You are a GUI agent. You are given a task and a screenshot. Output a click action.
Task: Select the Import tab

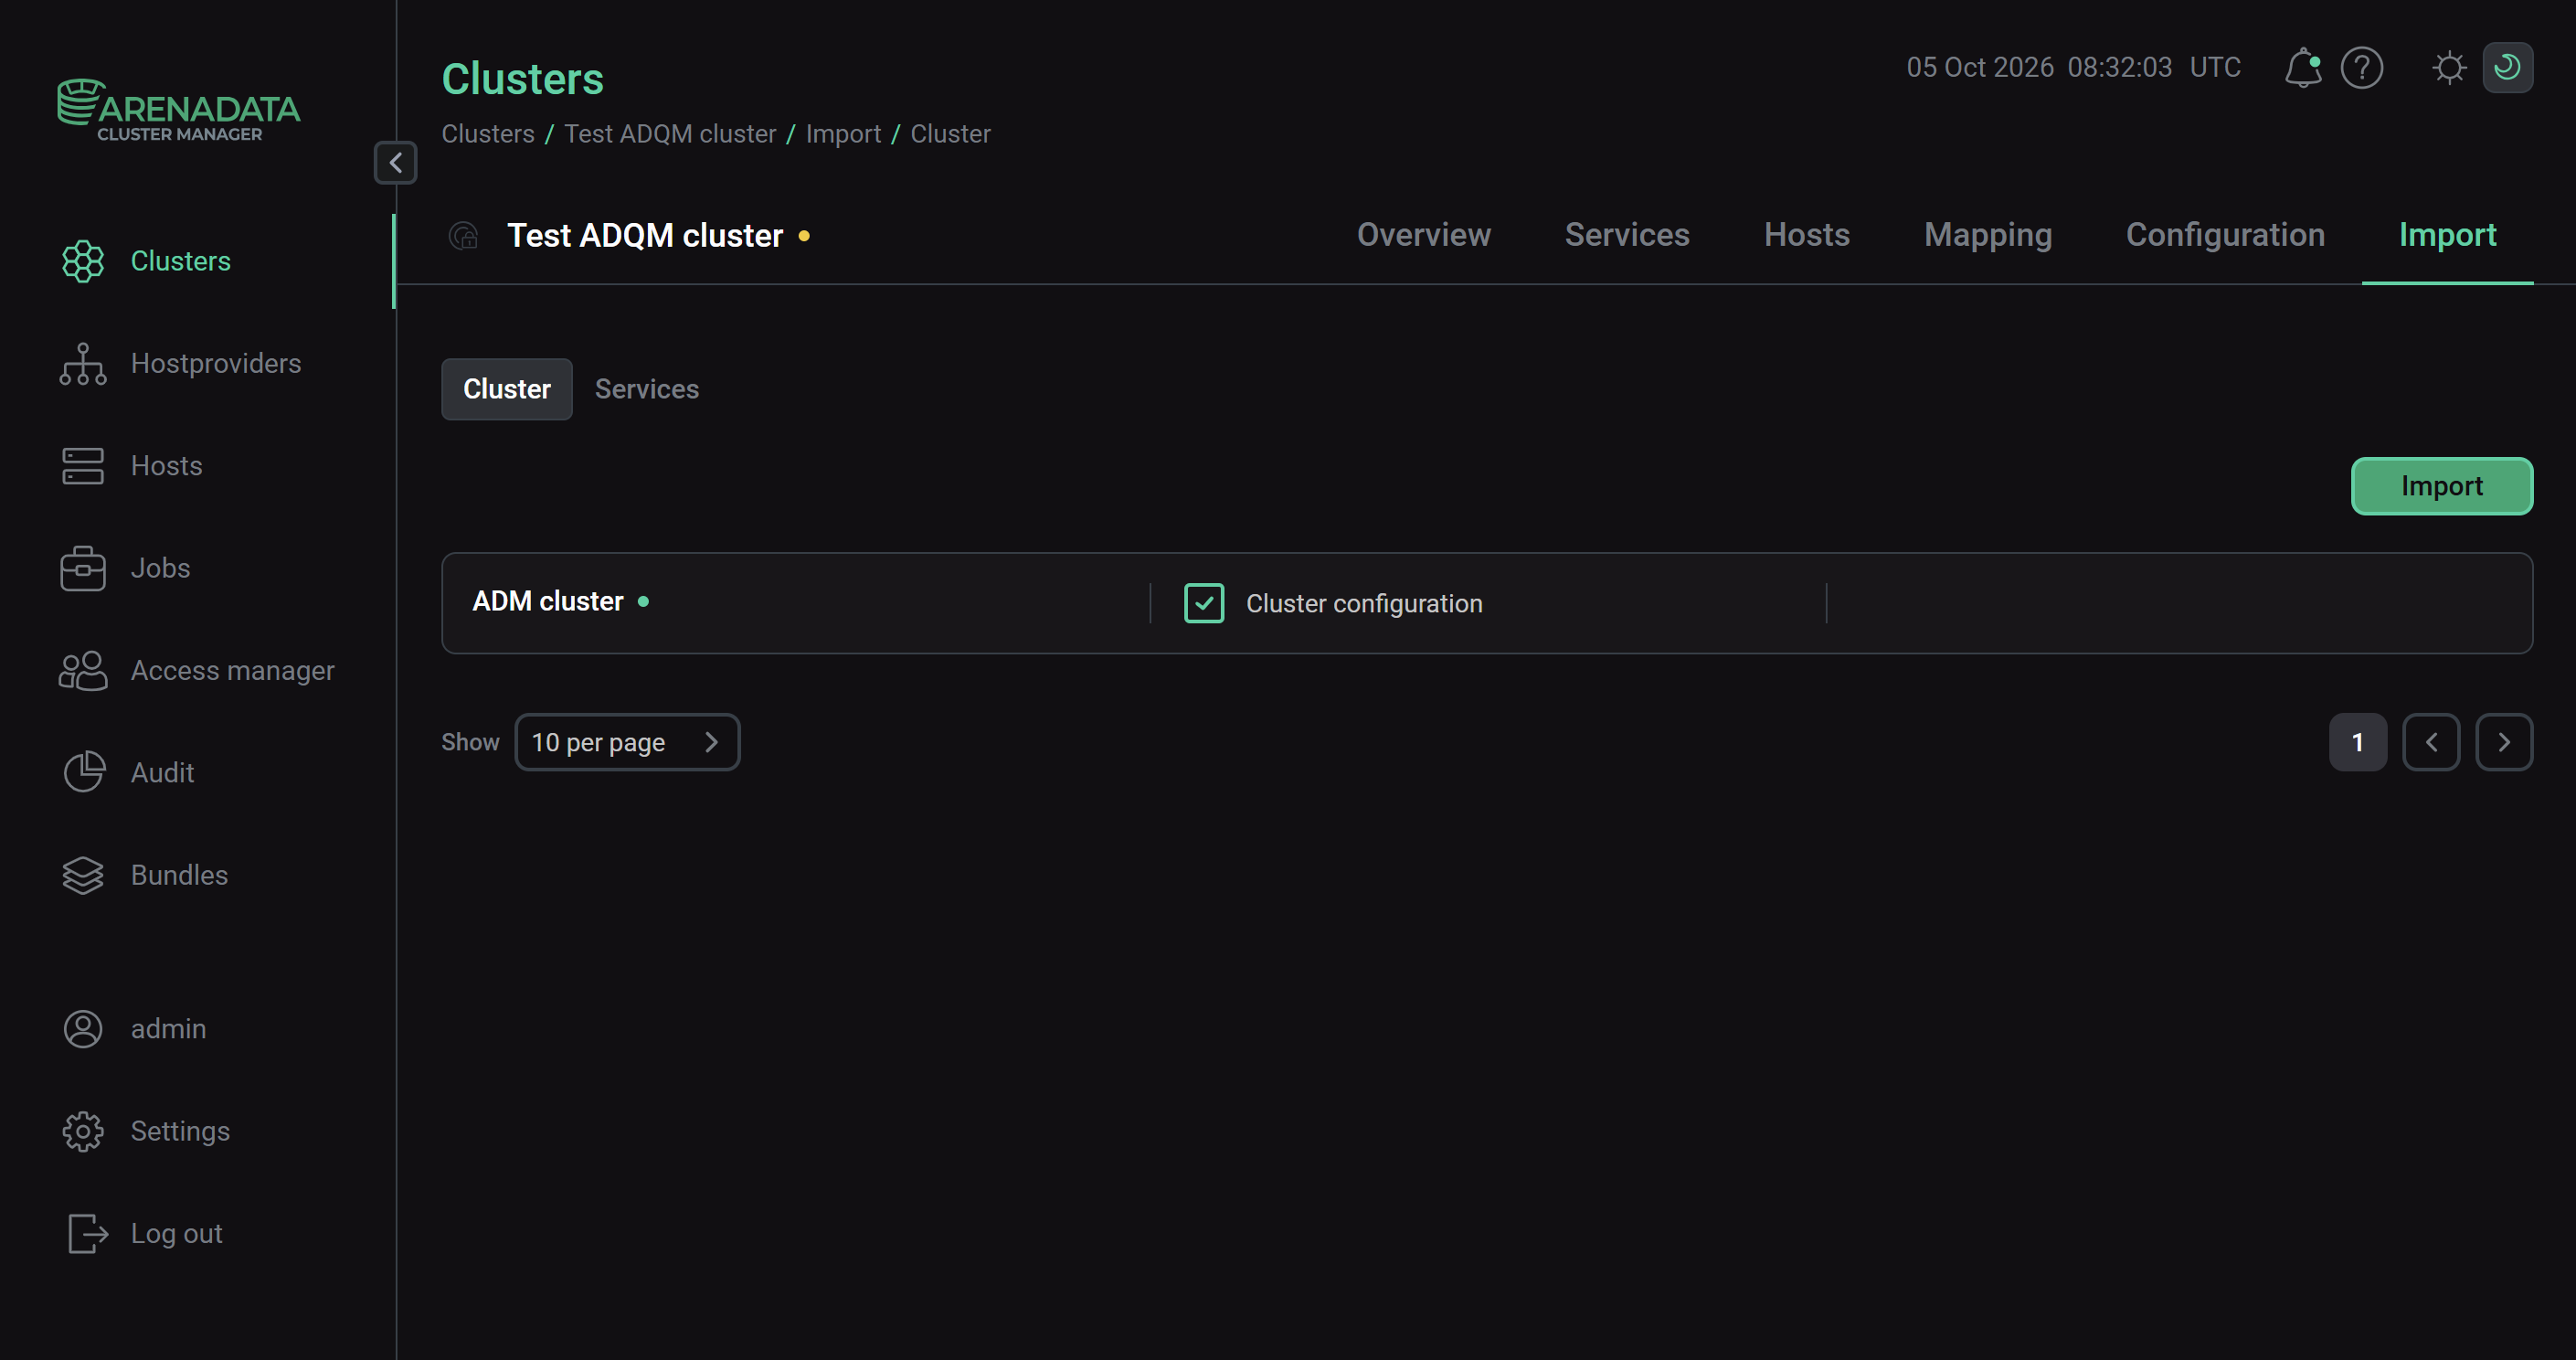pos(2447,235)
